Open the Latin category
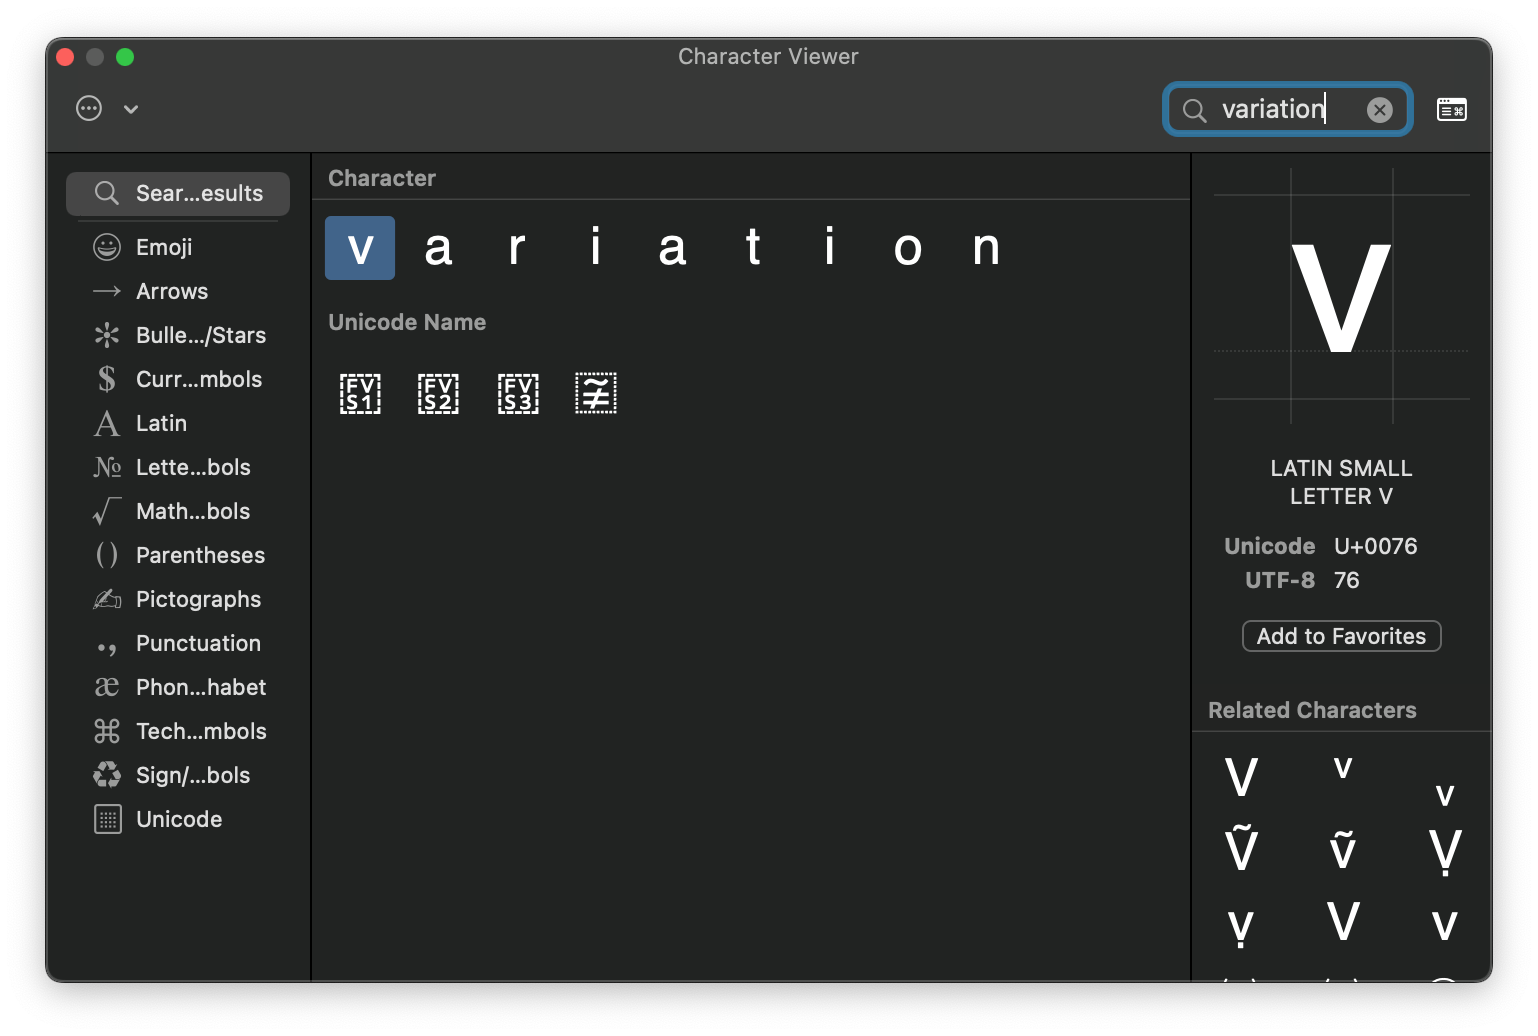 [178, 423]
